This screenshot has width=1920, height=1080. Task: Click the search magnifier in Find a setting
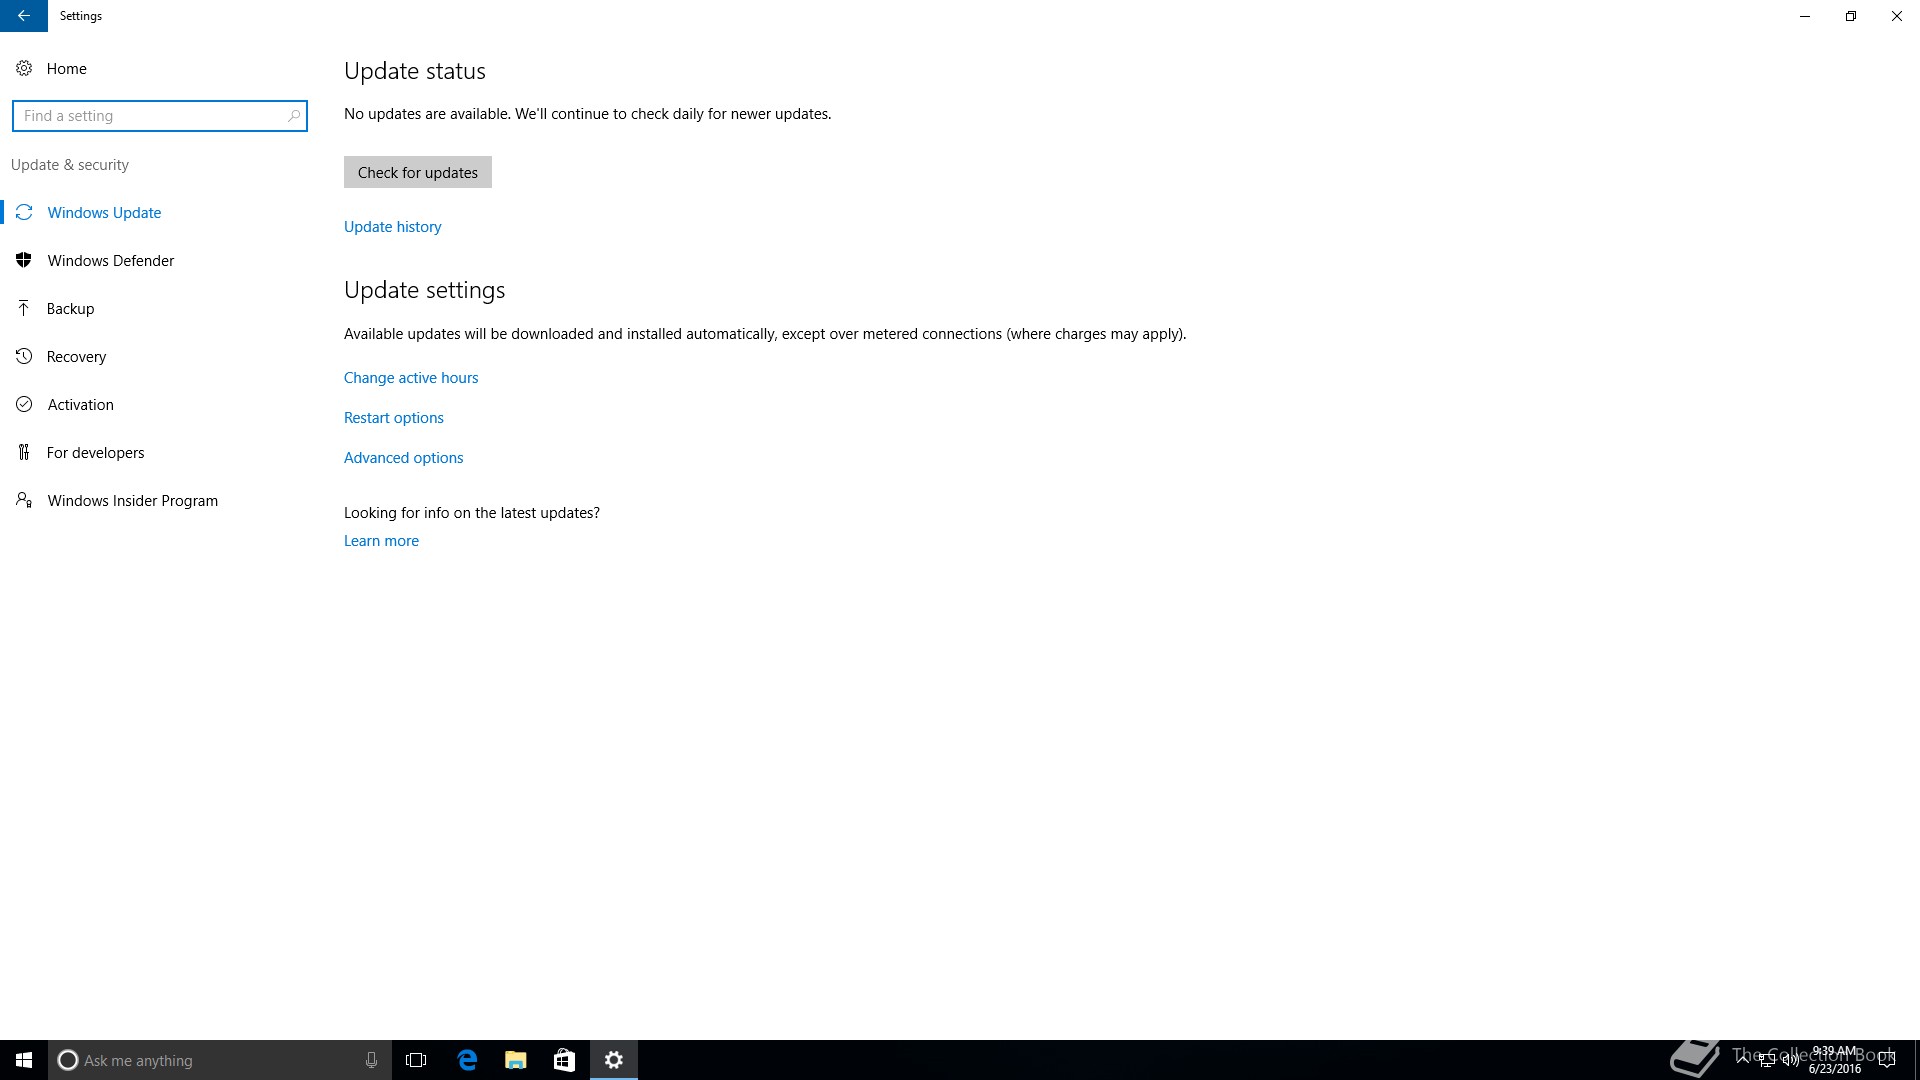coord(294,116)
